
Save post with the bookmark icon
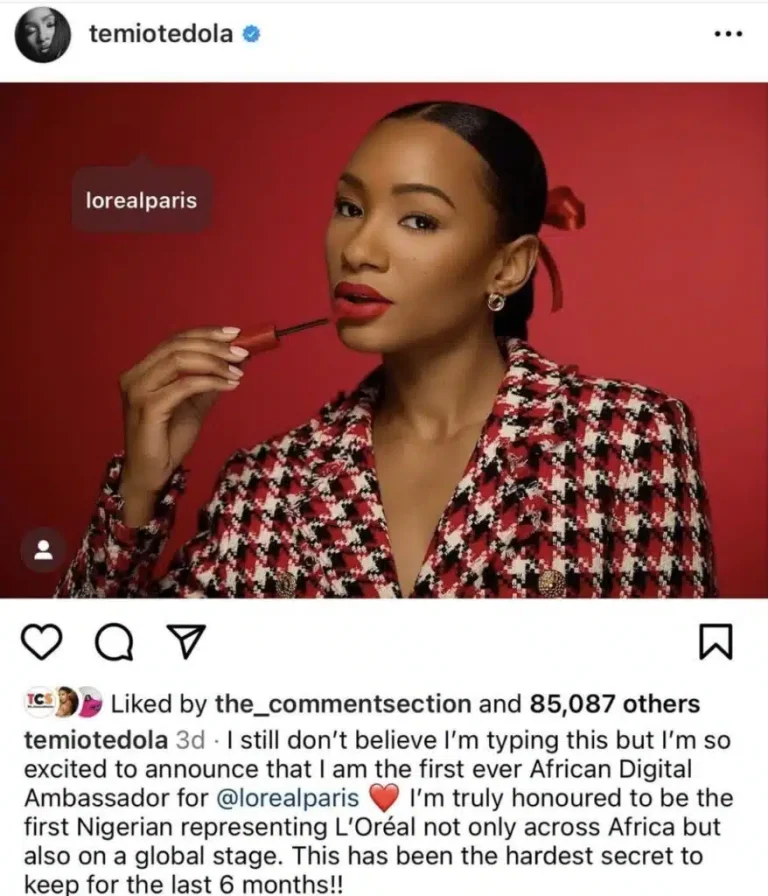click(716, 642)
